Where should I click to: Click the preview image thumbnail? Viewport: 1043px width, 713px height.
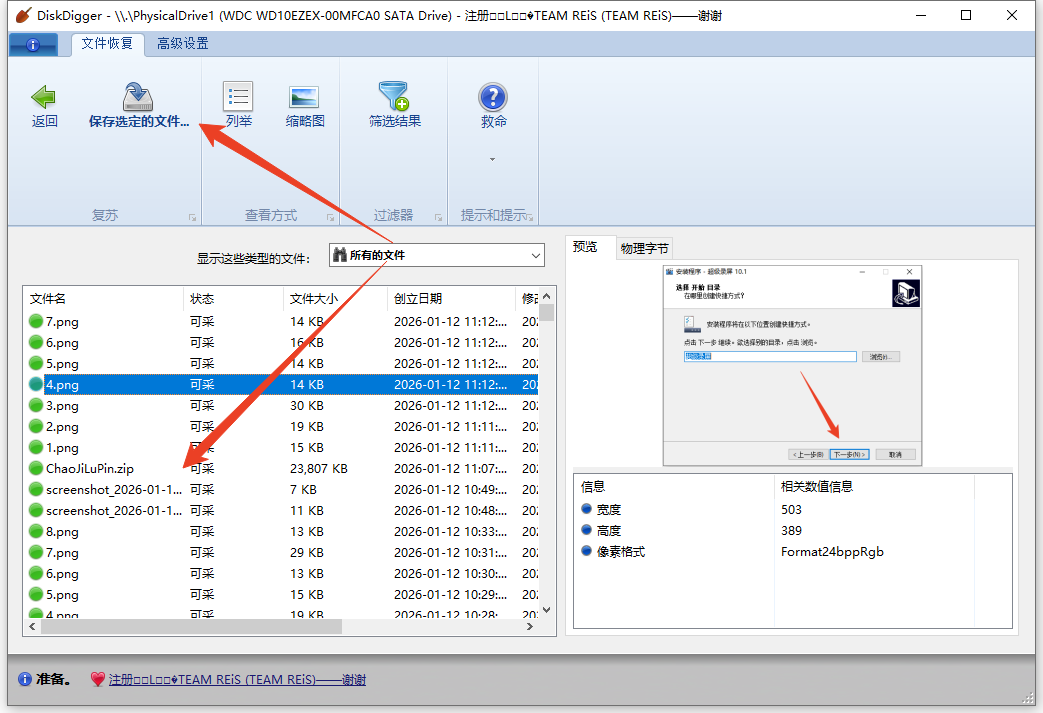click(x=792, y=366)
